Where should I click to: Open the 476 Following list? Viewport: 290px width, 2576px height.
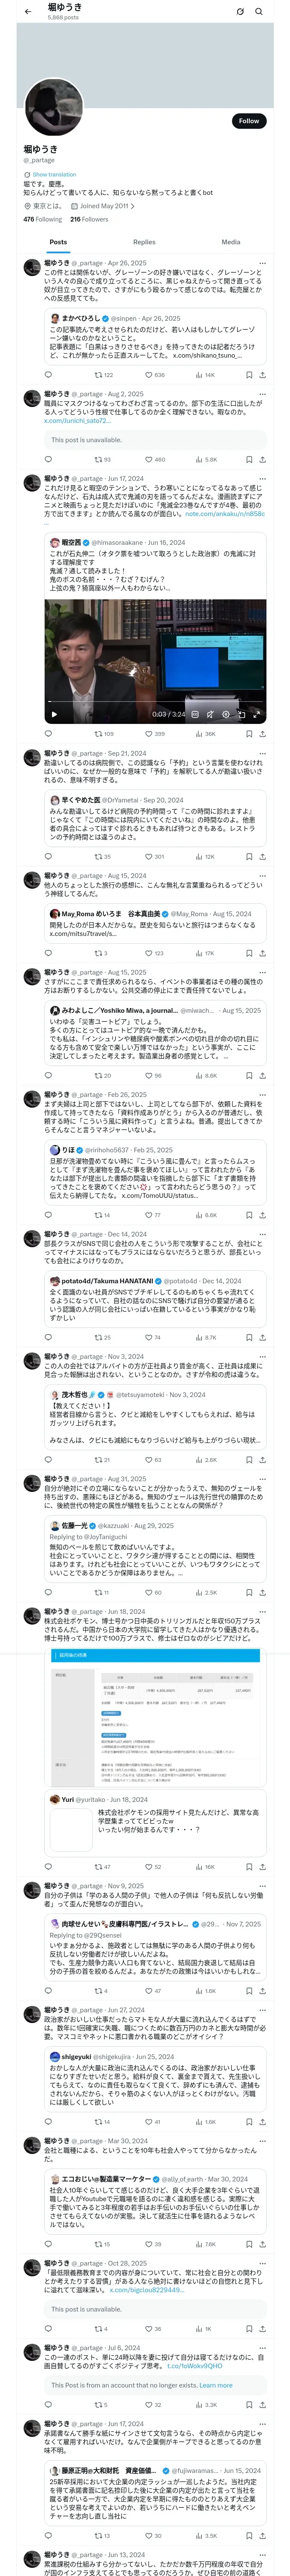tap(42, 219)
